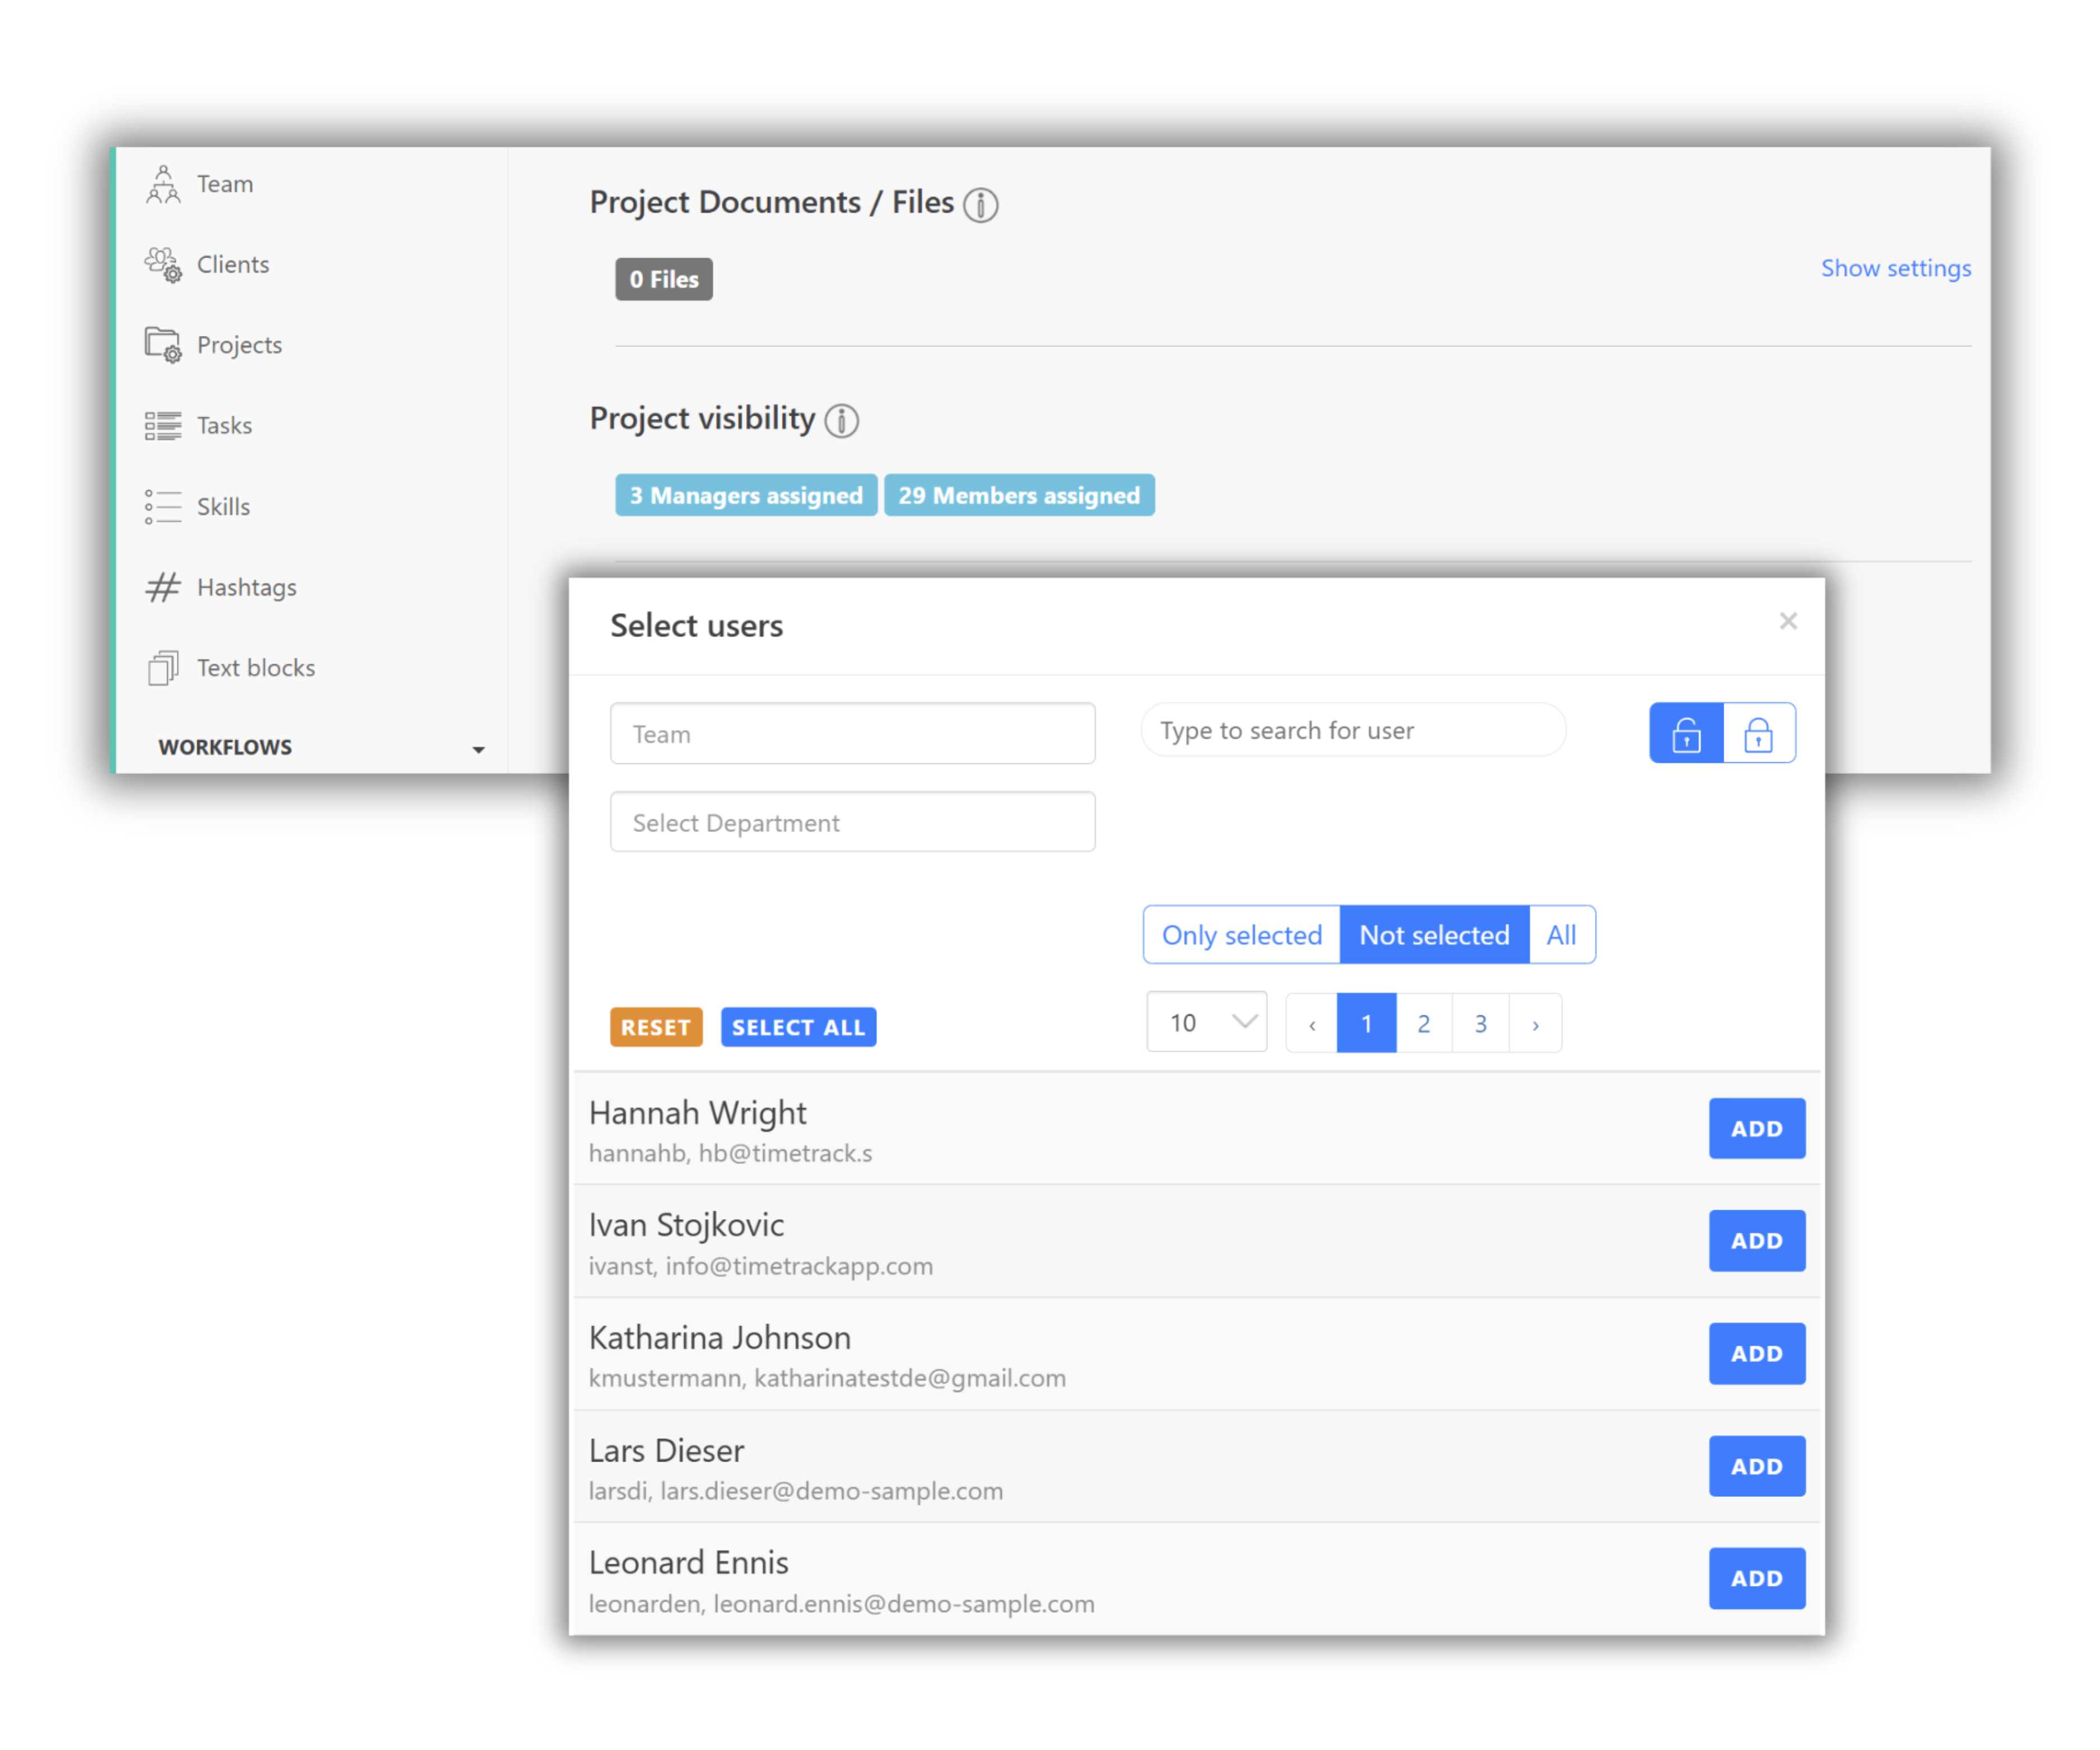Open the page size dropdown showing 10

(1206, 1022)
